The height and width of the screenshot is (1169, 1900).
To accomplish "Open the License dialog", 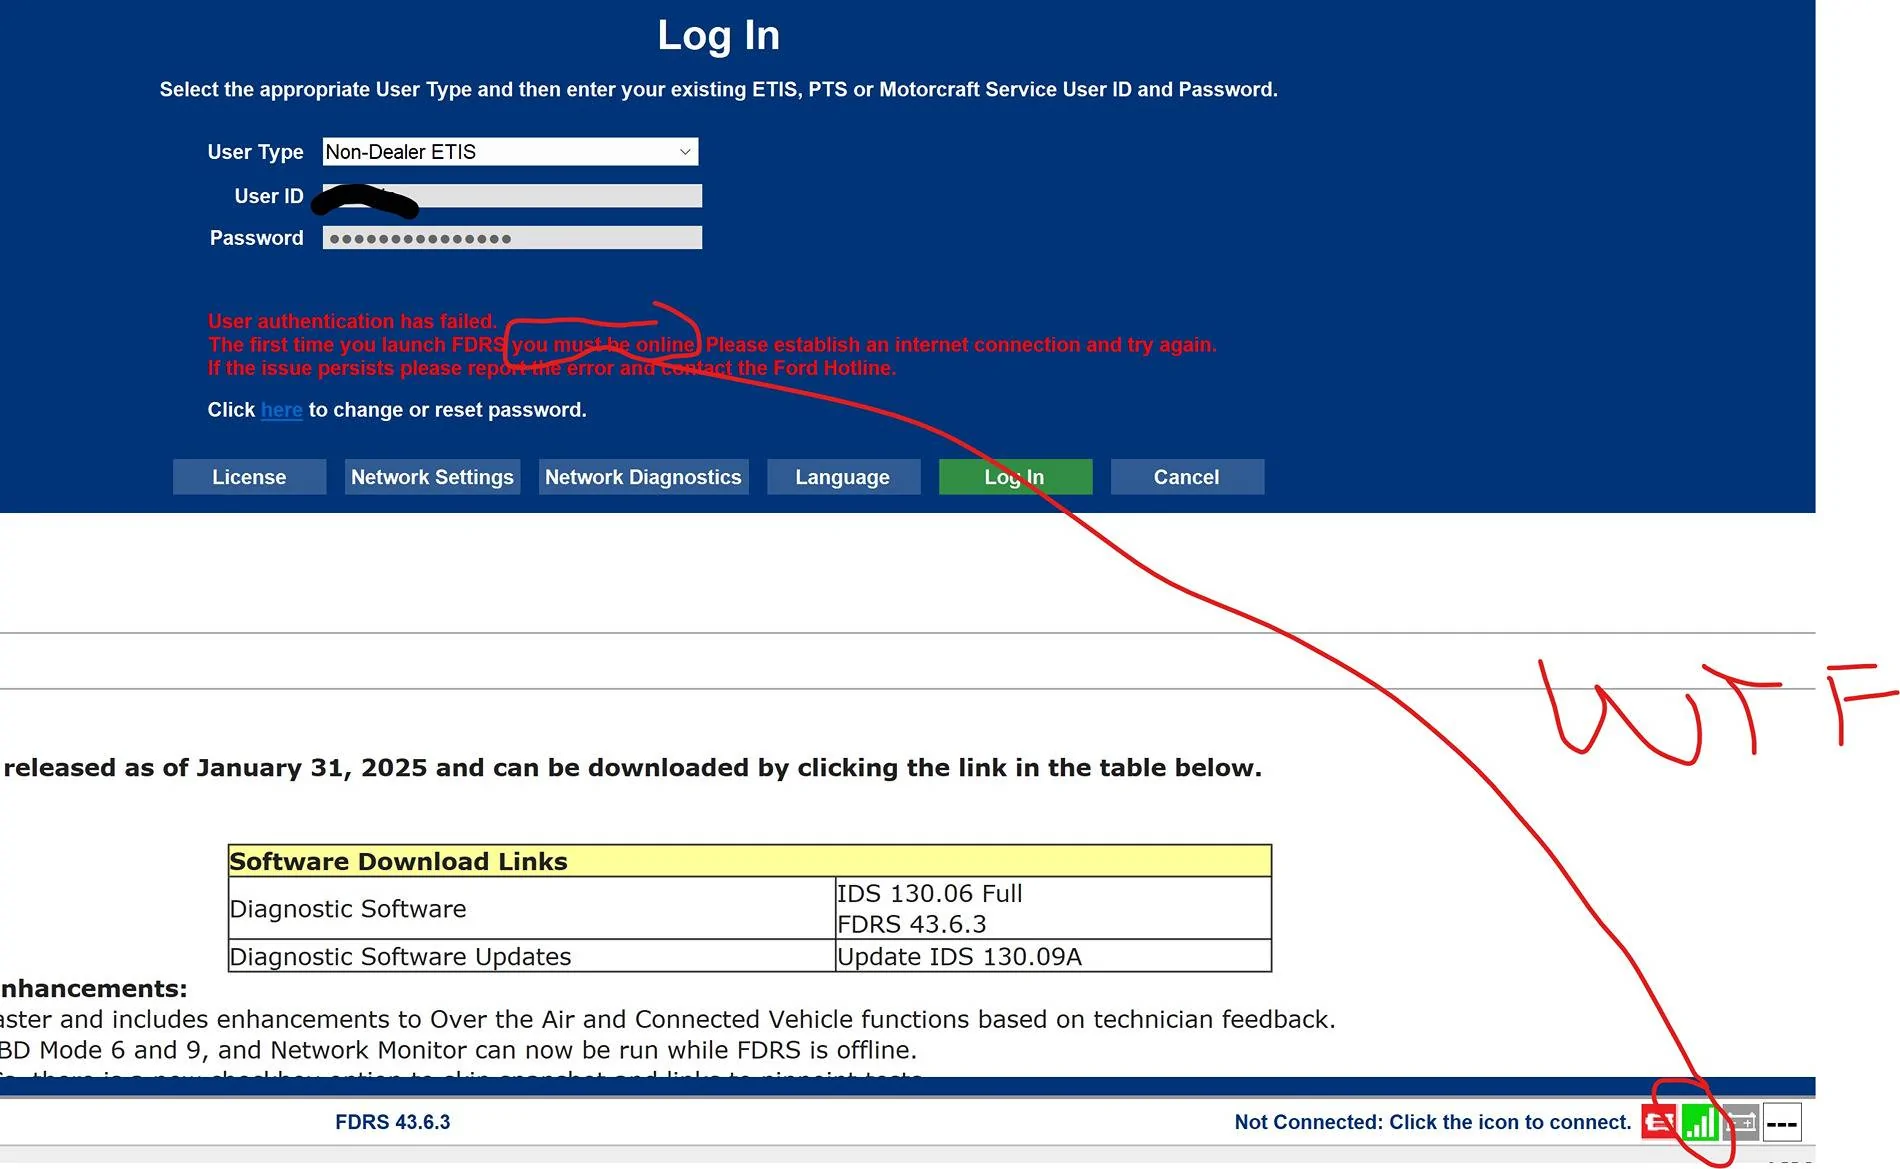I will click(x=248, y=477).
